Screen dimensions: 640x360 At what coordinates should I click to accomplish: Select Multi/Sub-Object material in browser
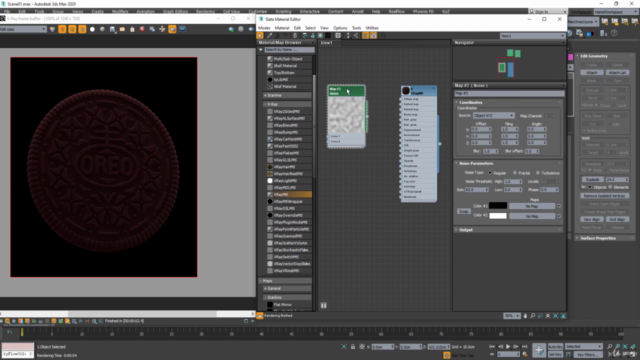[289, 59]
